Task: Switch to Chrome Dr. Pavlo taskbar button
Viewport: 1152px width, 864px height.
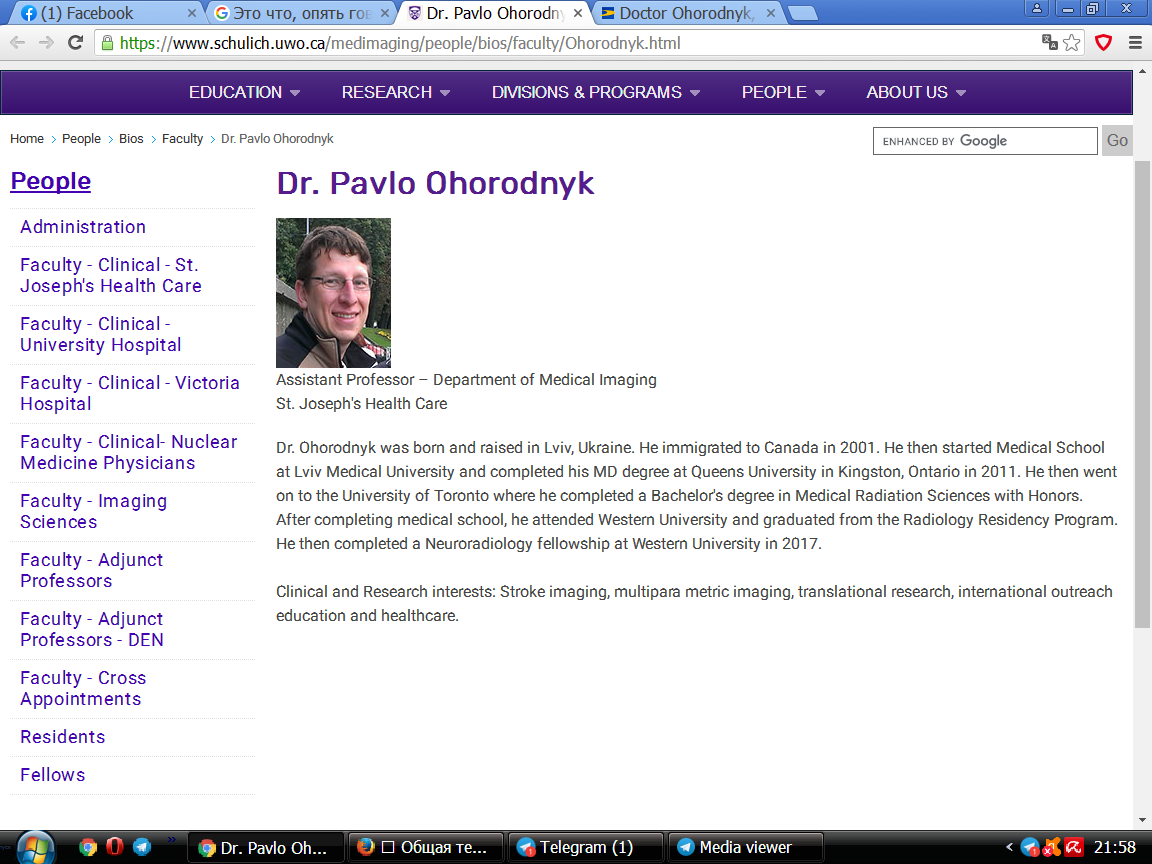Action: 266,848
